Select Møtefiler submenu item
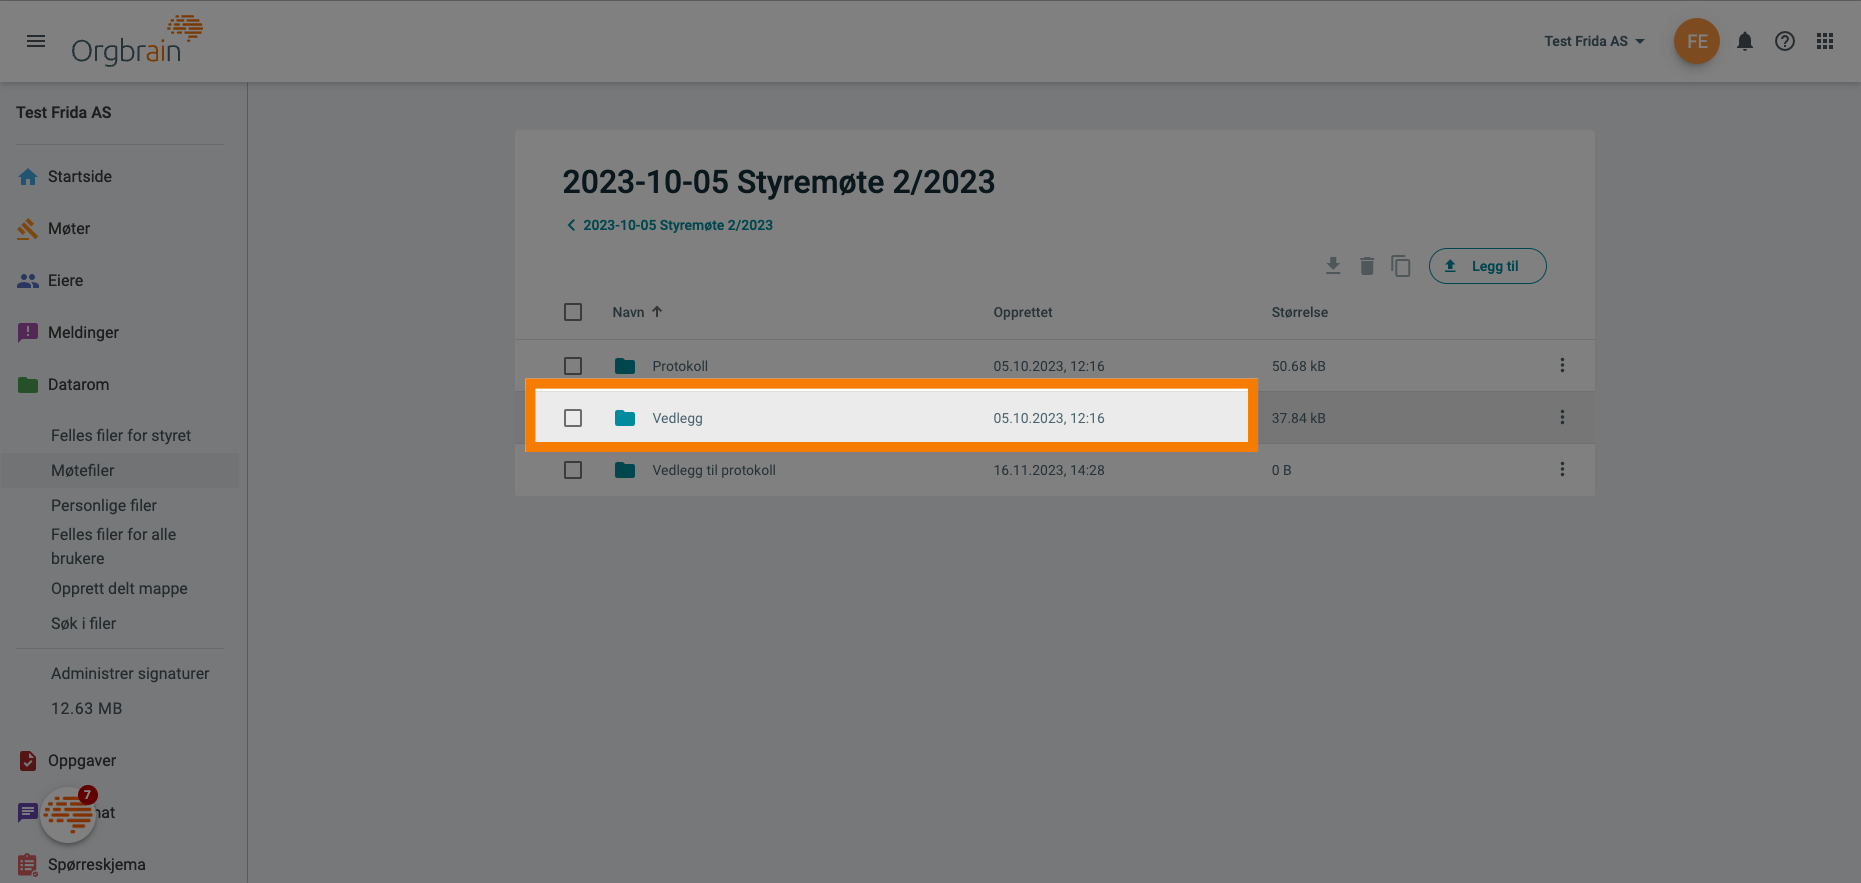Image resolution: width=1861 pixels, height=883 pixels. (83, 471)
